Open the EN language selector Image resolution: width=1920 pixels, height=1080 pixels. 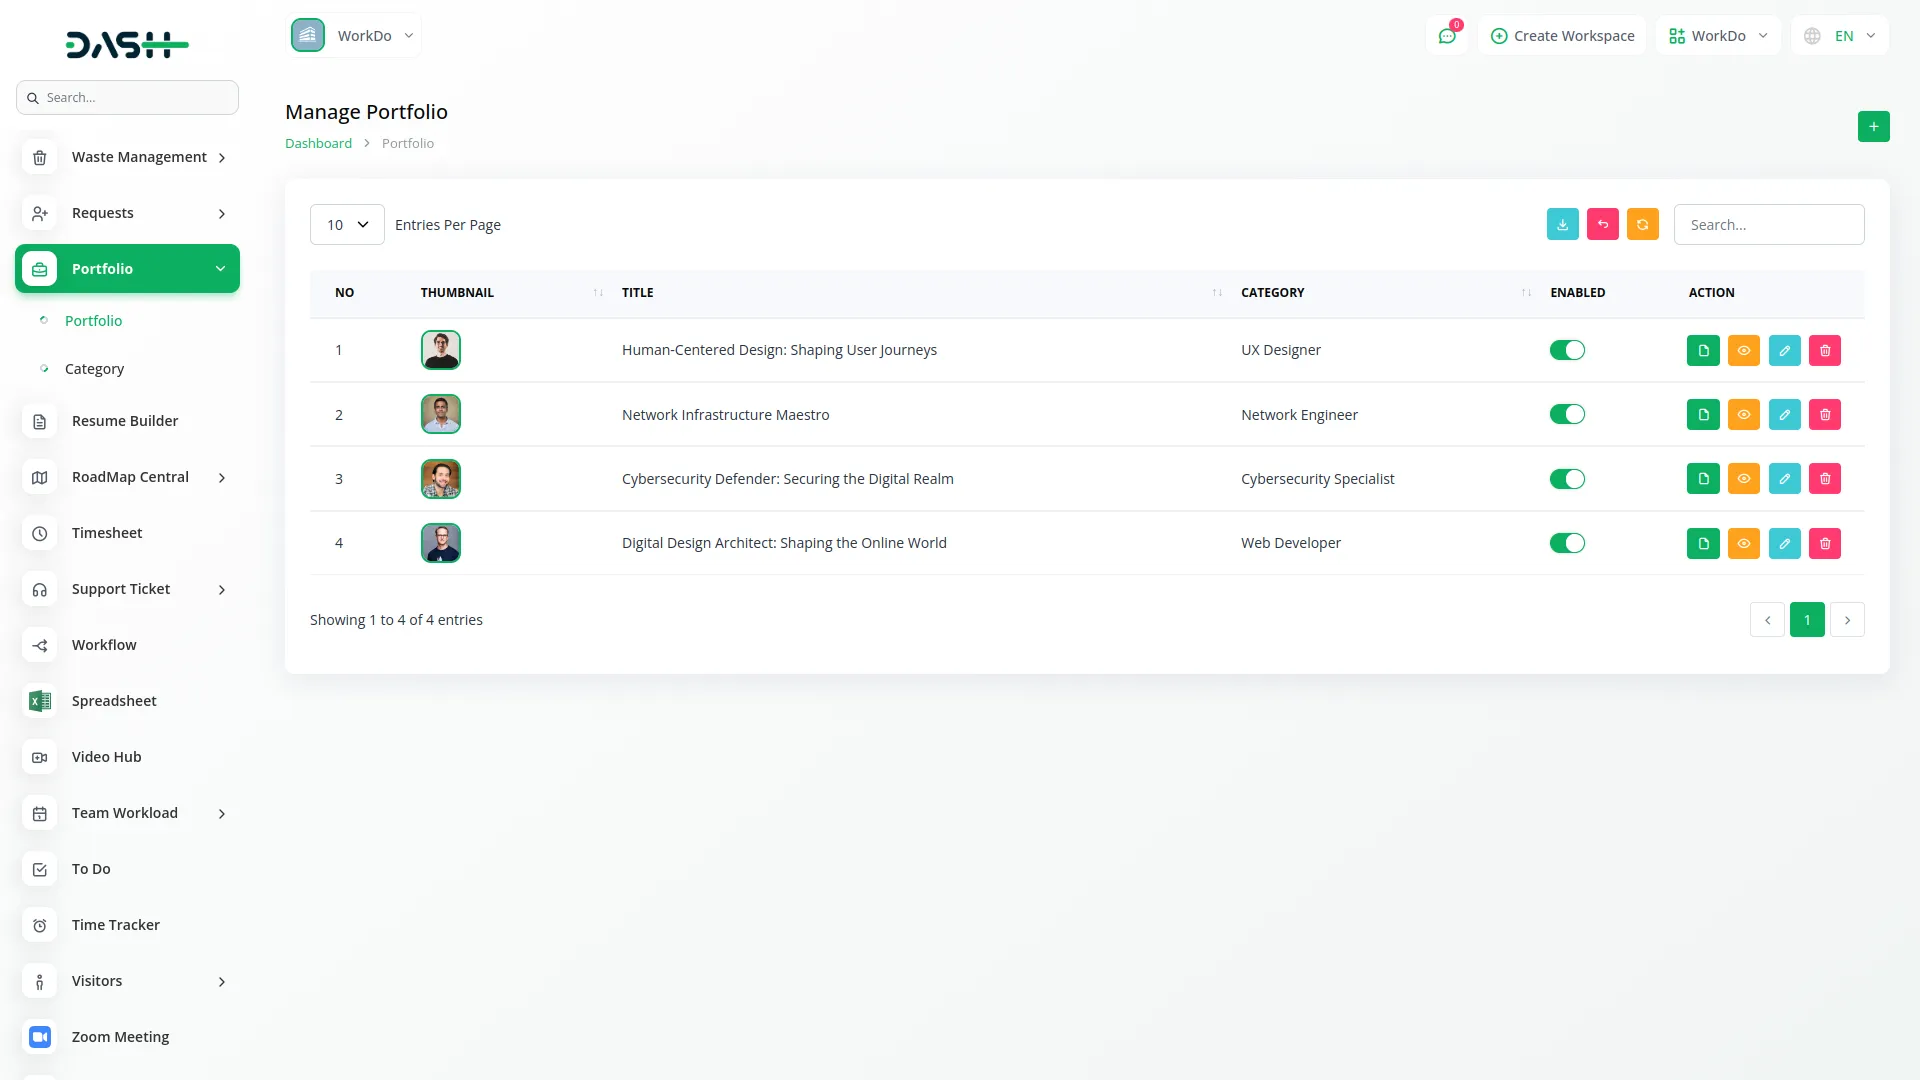pos(1838,35)
